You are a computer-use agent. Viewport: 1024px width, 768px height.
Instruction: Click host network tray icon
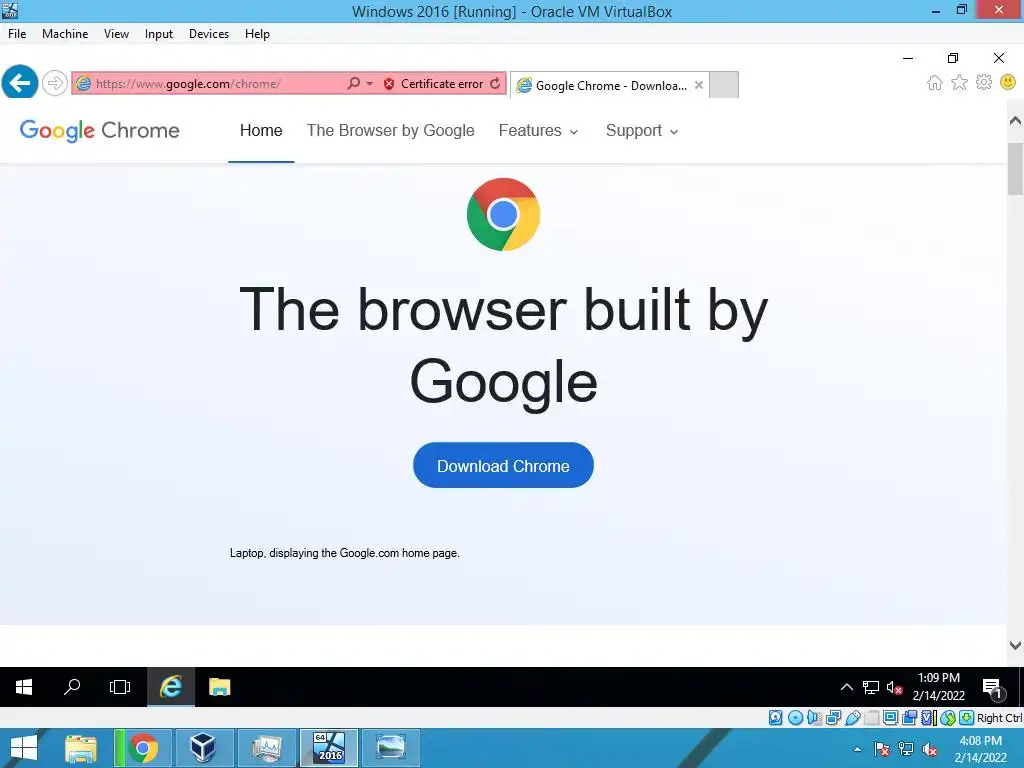[x=906, y=749]
